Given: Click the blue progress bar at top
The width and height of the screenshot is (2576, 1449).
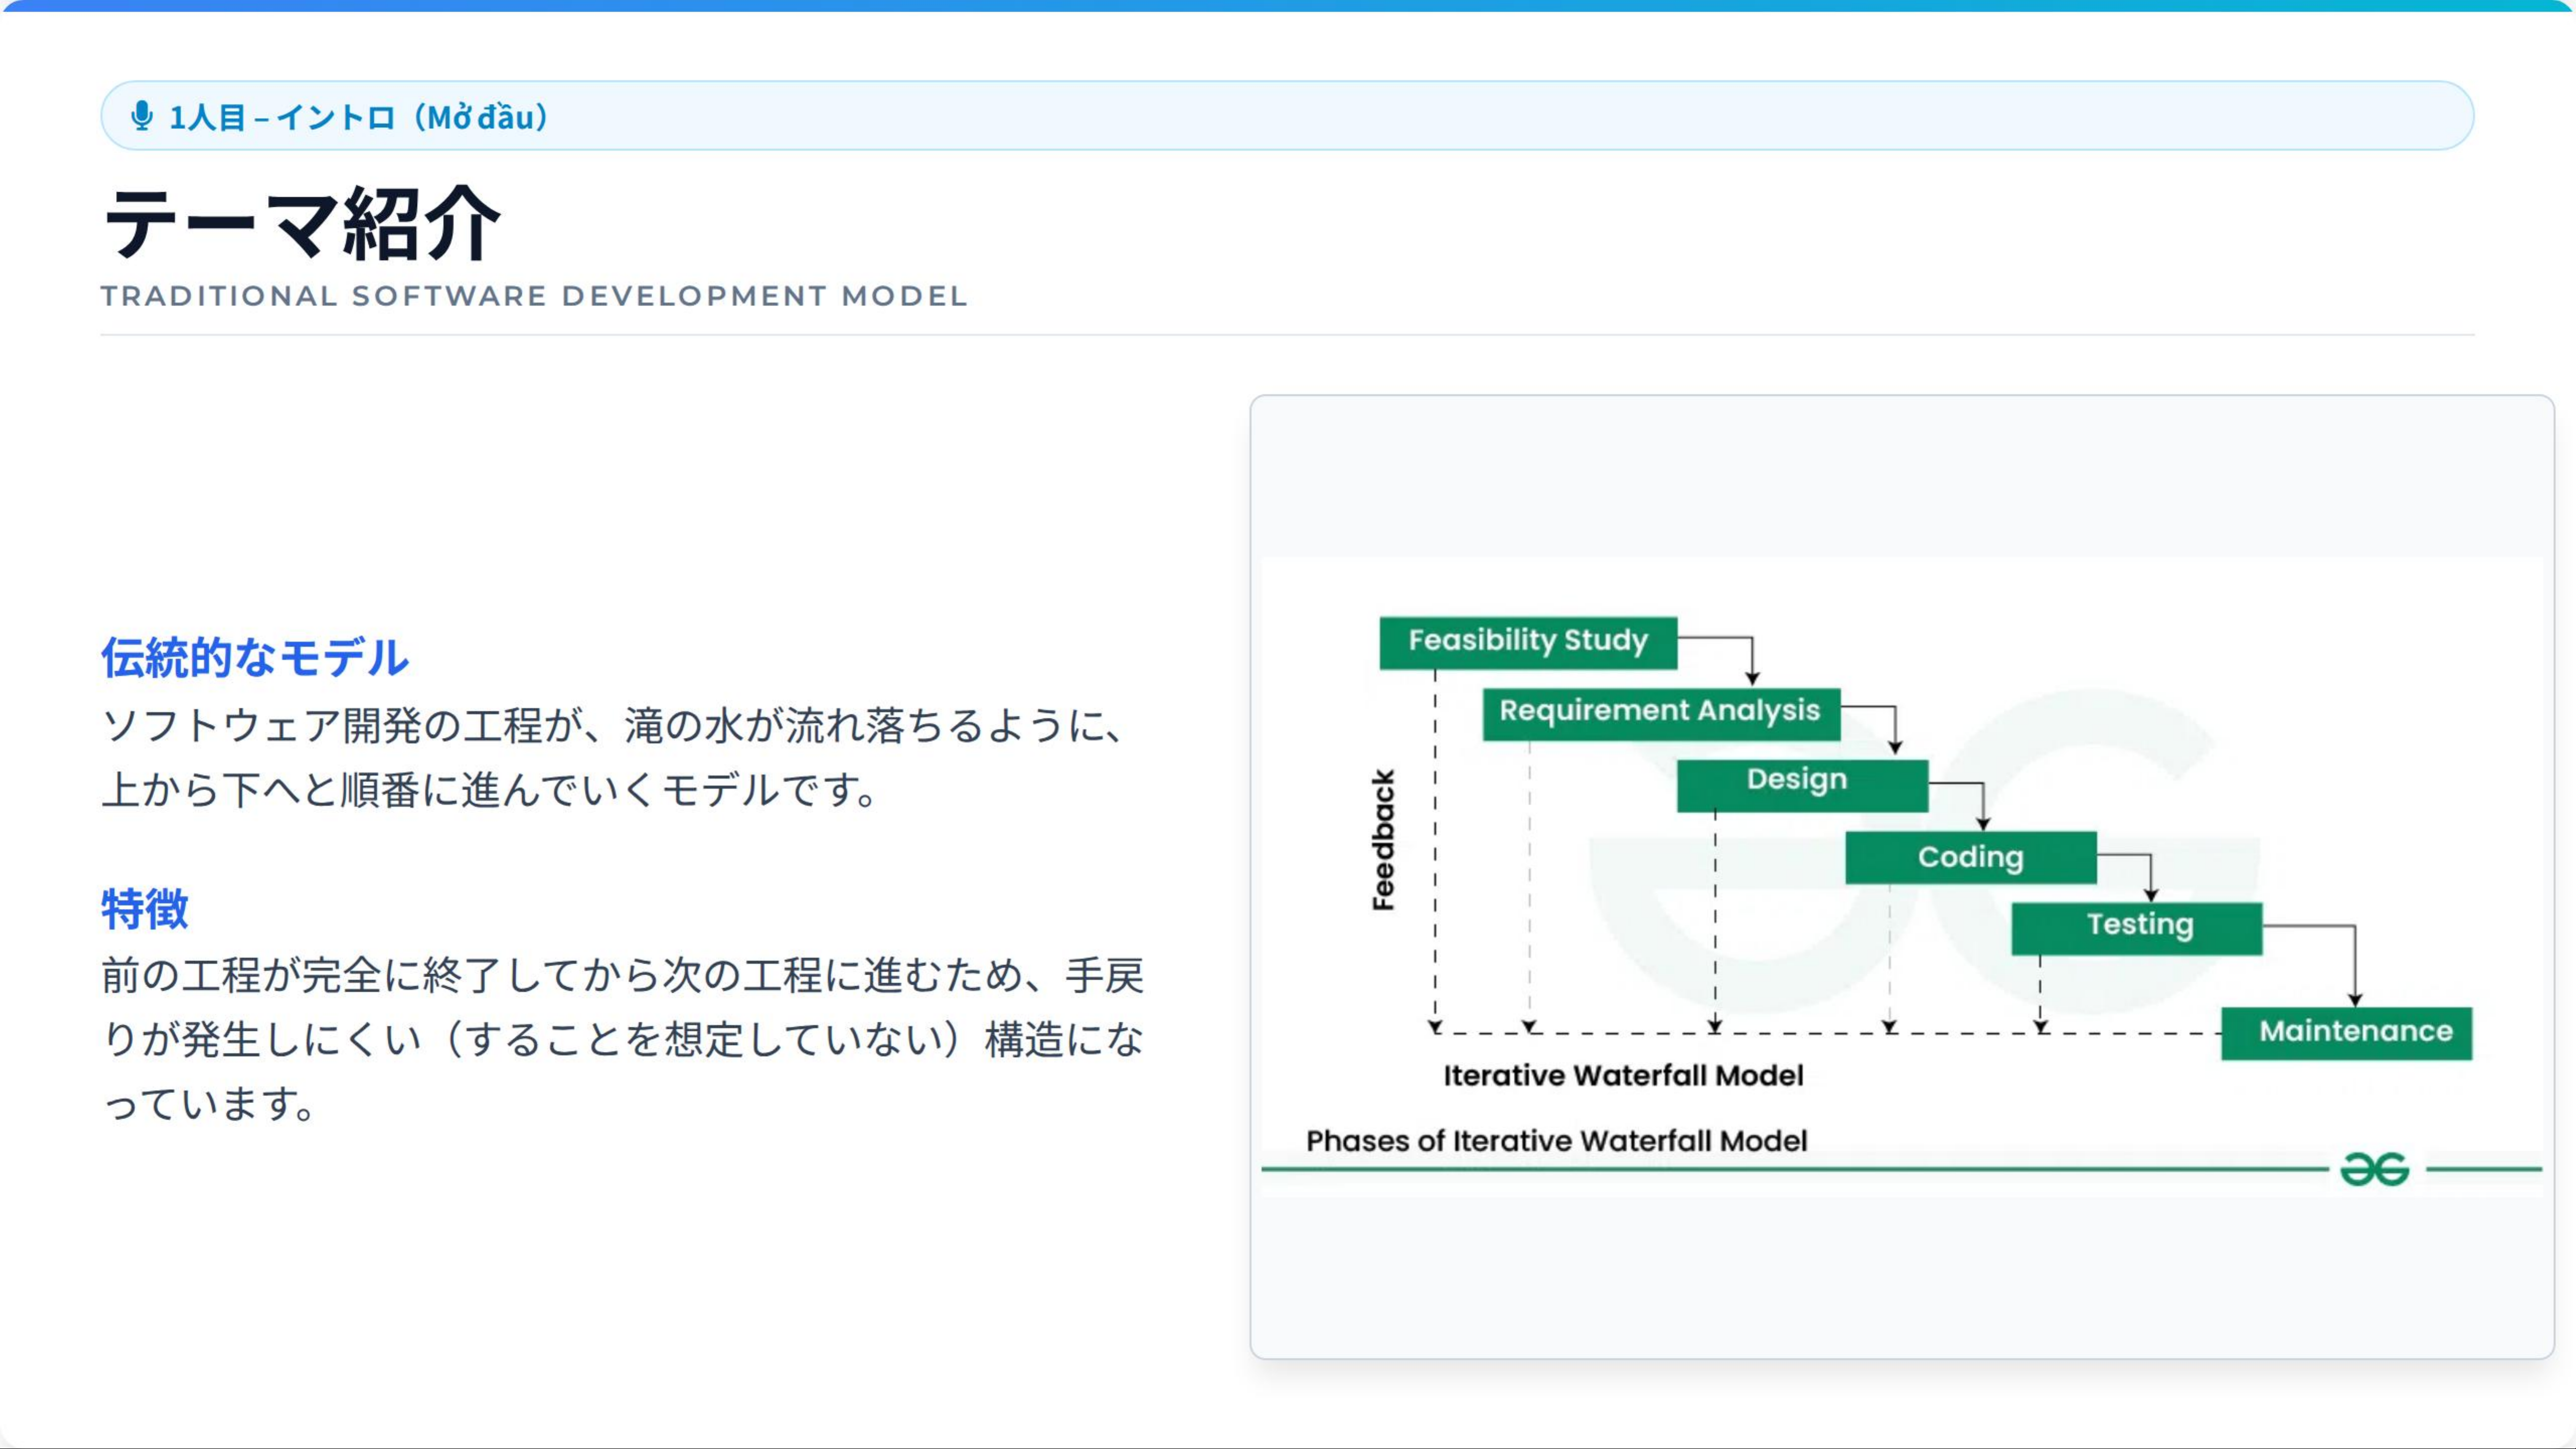Looking at the screenshot, I should click(1288, 5).
